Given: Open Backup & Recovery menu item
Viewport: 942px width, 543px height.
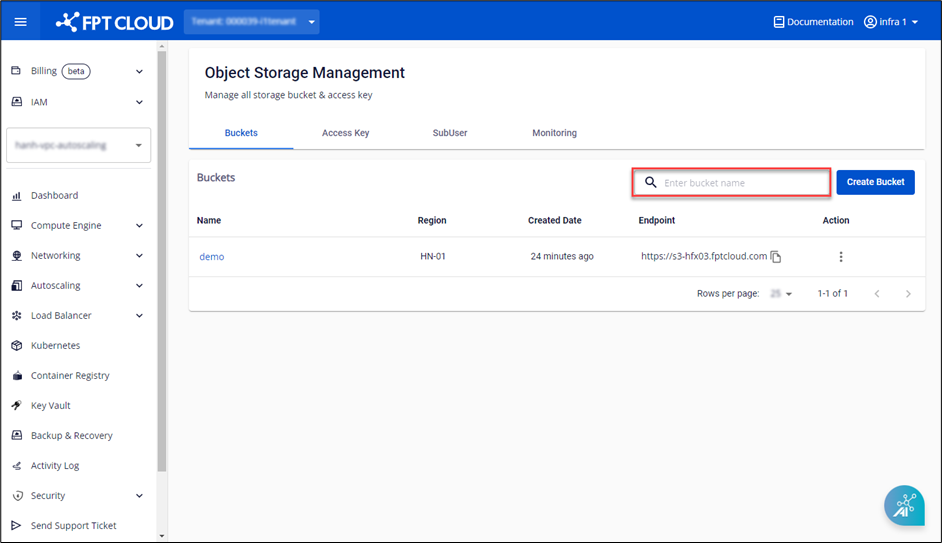Looking at the screenshot, I should pyautogui.click(x=71, y=435).
